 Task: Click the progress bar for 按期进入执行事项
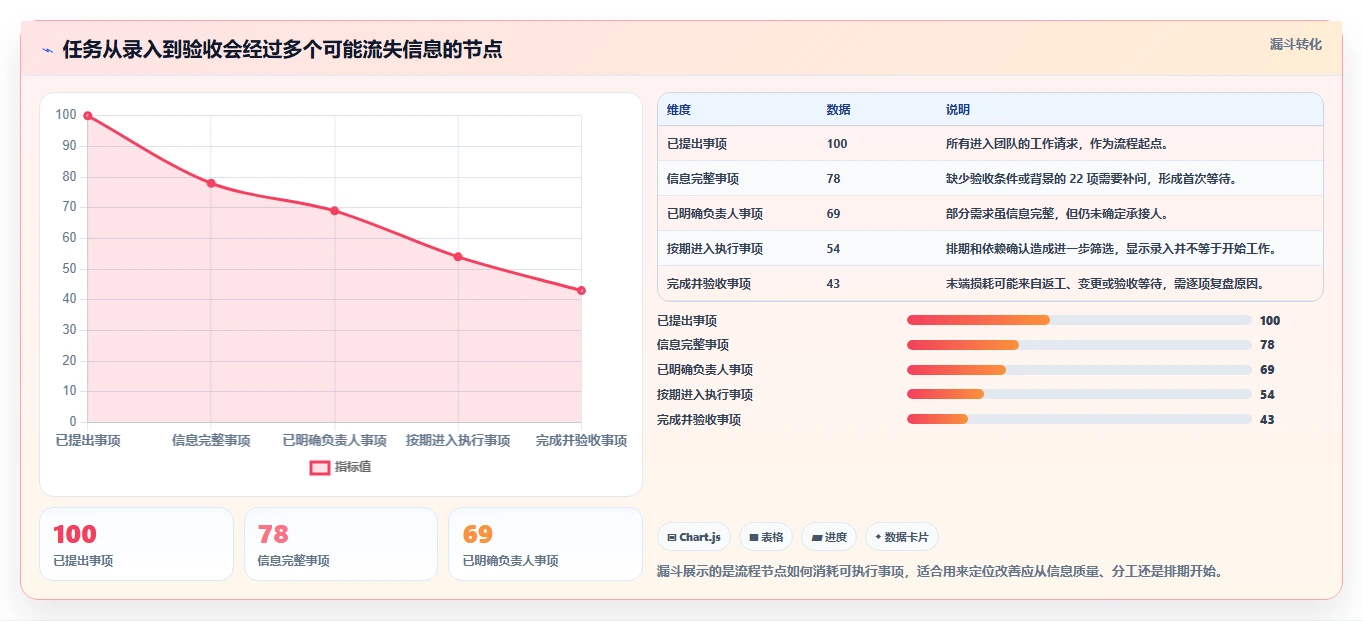pyautogui.click(x=1079, y=394)
